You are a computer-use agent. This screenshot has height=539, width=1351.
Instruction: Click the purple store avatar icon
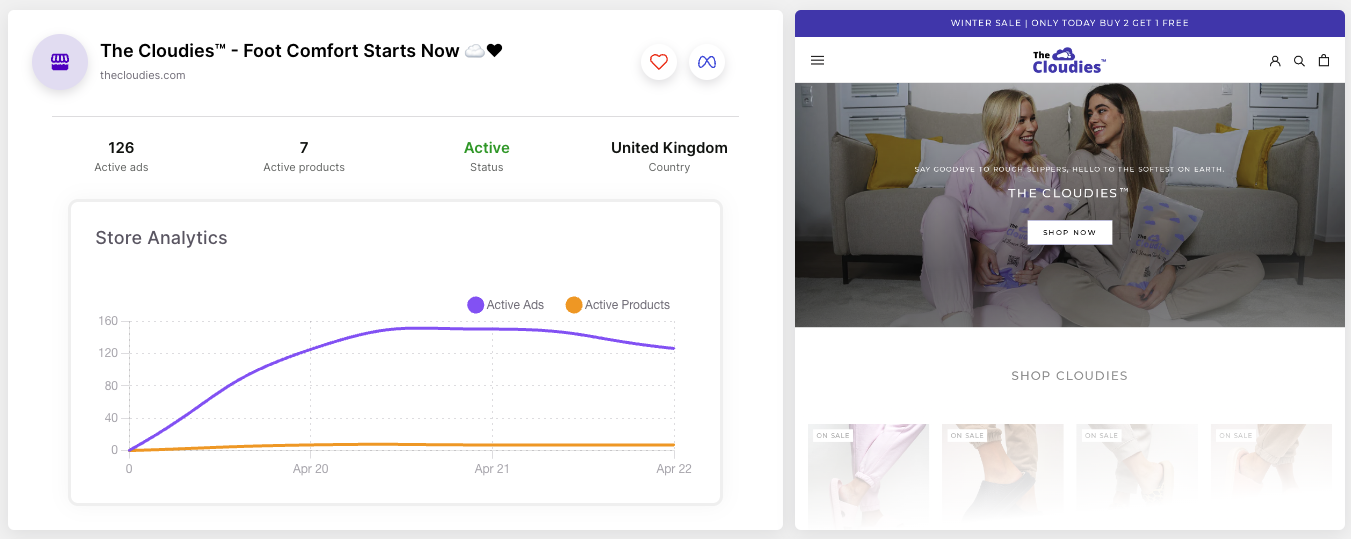click(x=60, y=62)
